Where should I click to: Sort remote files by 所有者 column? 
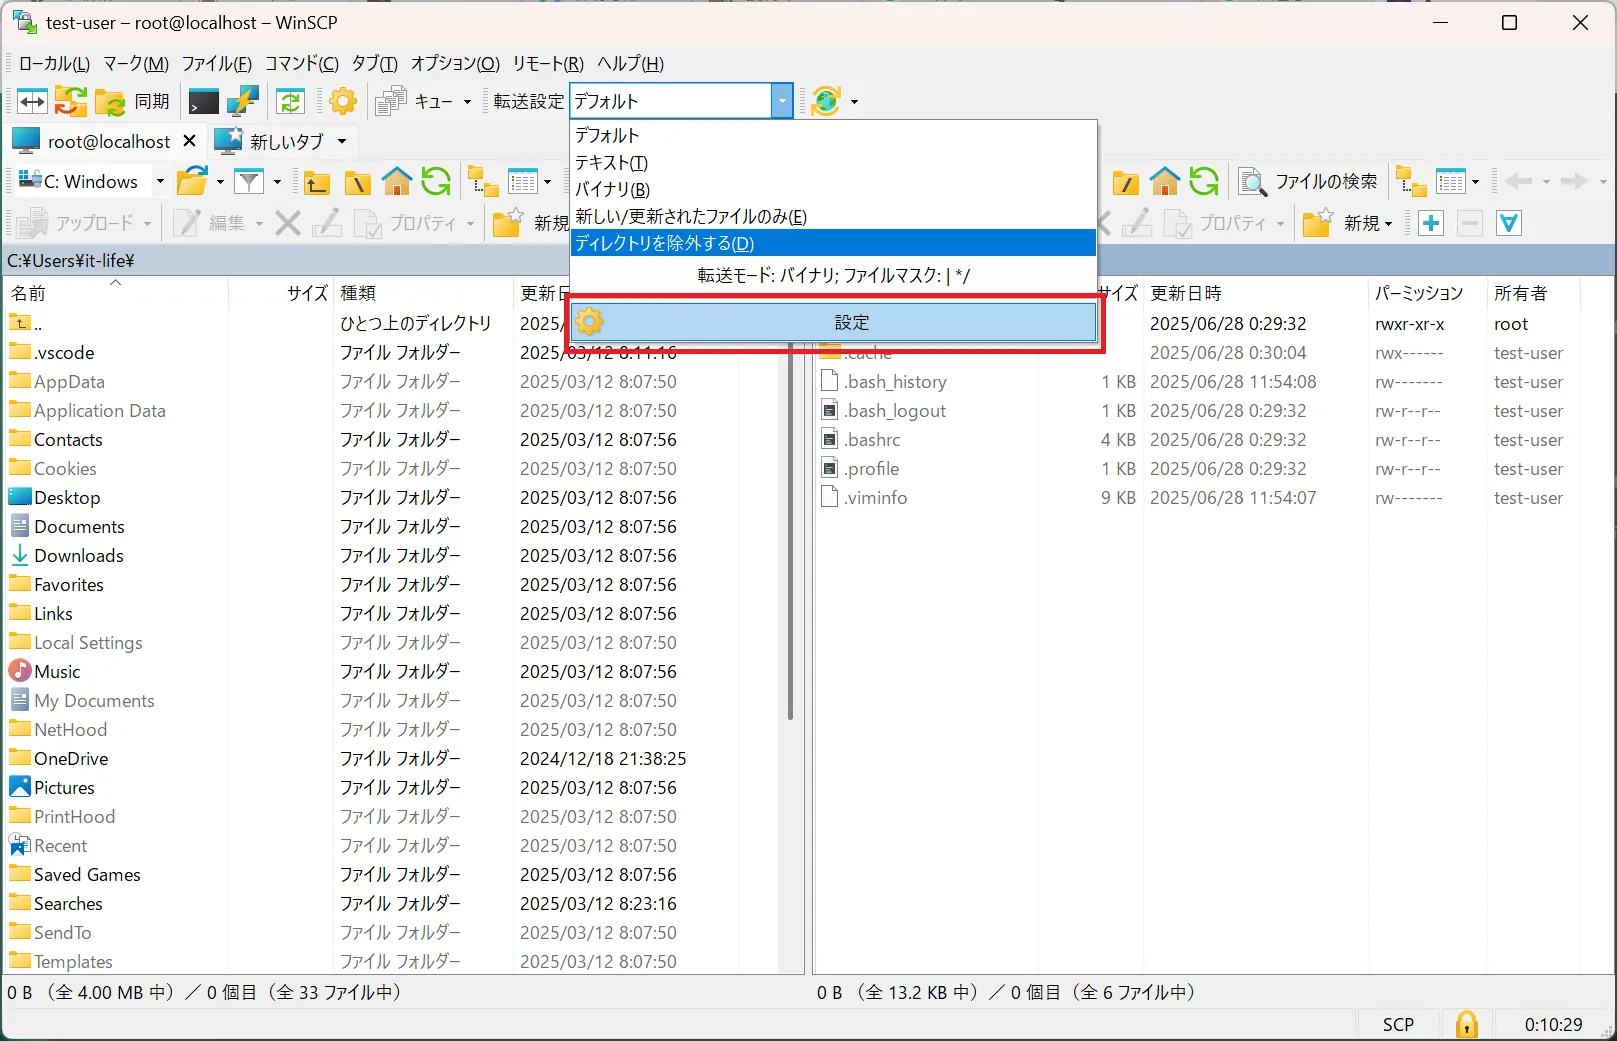(1533, 293)
